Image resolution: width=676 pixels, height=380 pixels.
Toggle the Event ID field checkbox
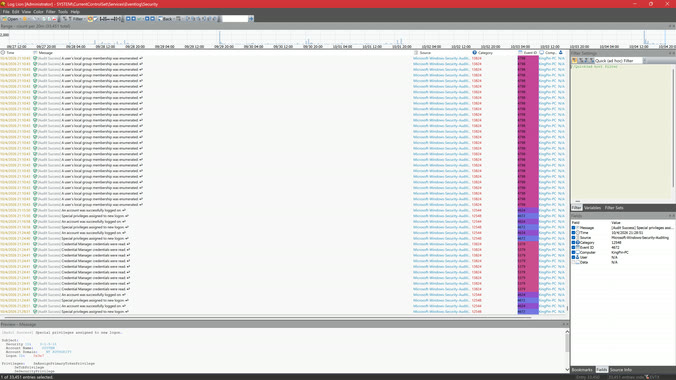pyautogui.click(x=573, y=248)
